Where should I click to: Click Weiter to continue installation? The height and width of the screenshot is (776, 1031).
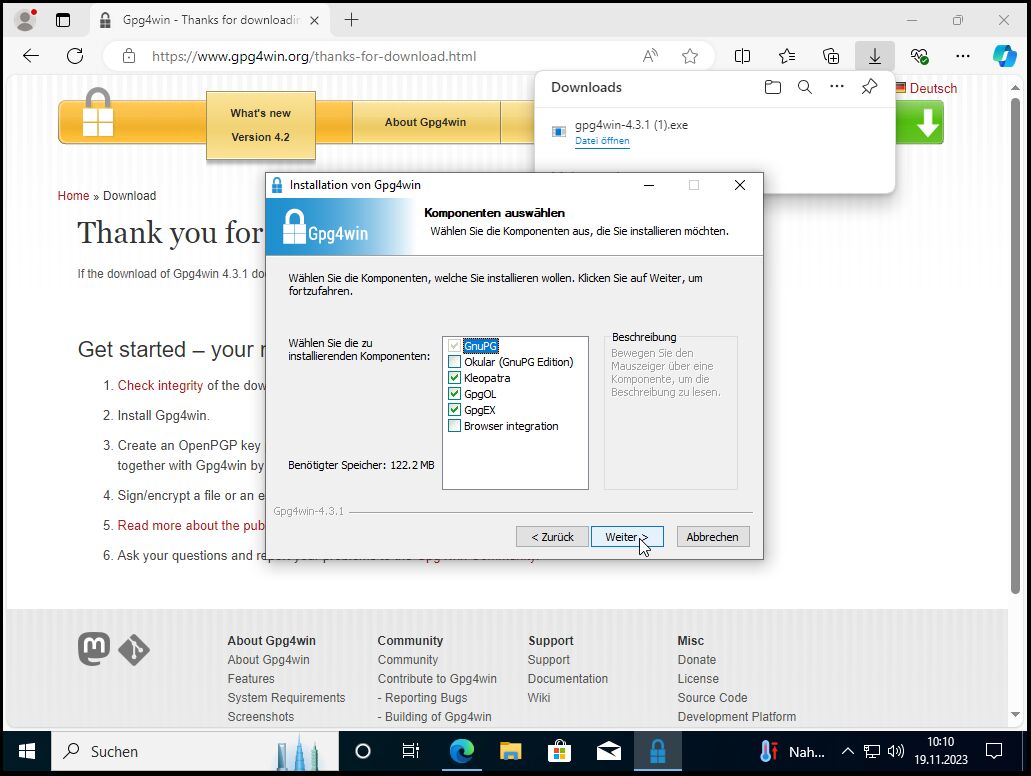coord(627,536)
